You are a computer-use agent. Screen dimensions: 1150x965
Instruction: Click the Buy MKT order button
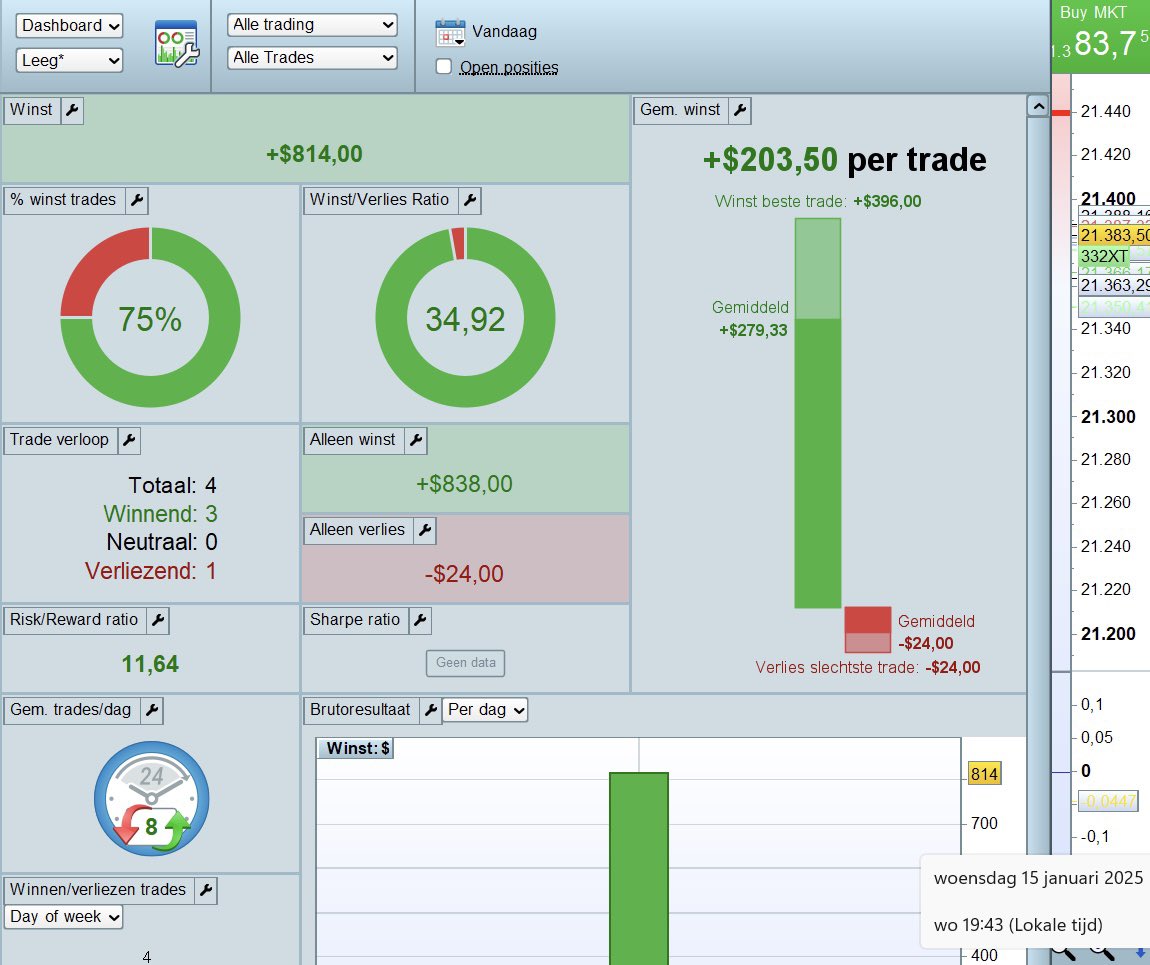(x=1100, y=36)
